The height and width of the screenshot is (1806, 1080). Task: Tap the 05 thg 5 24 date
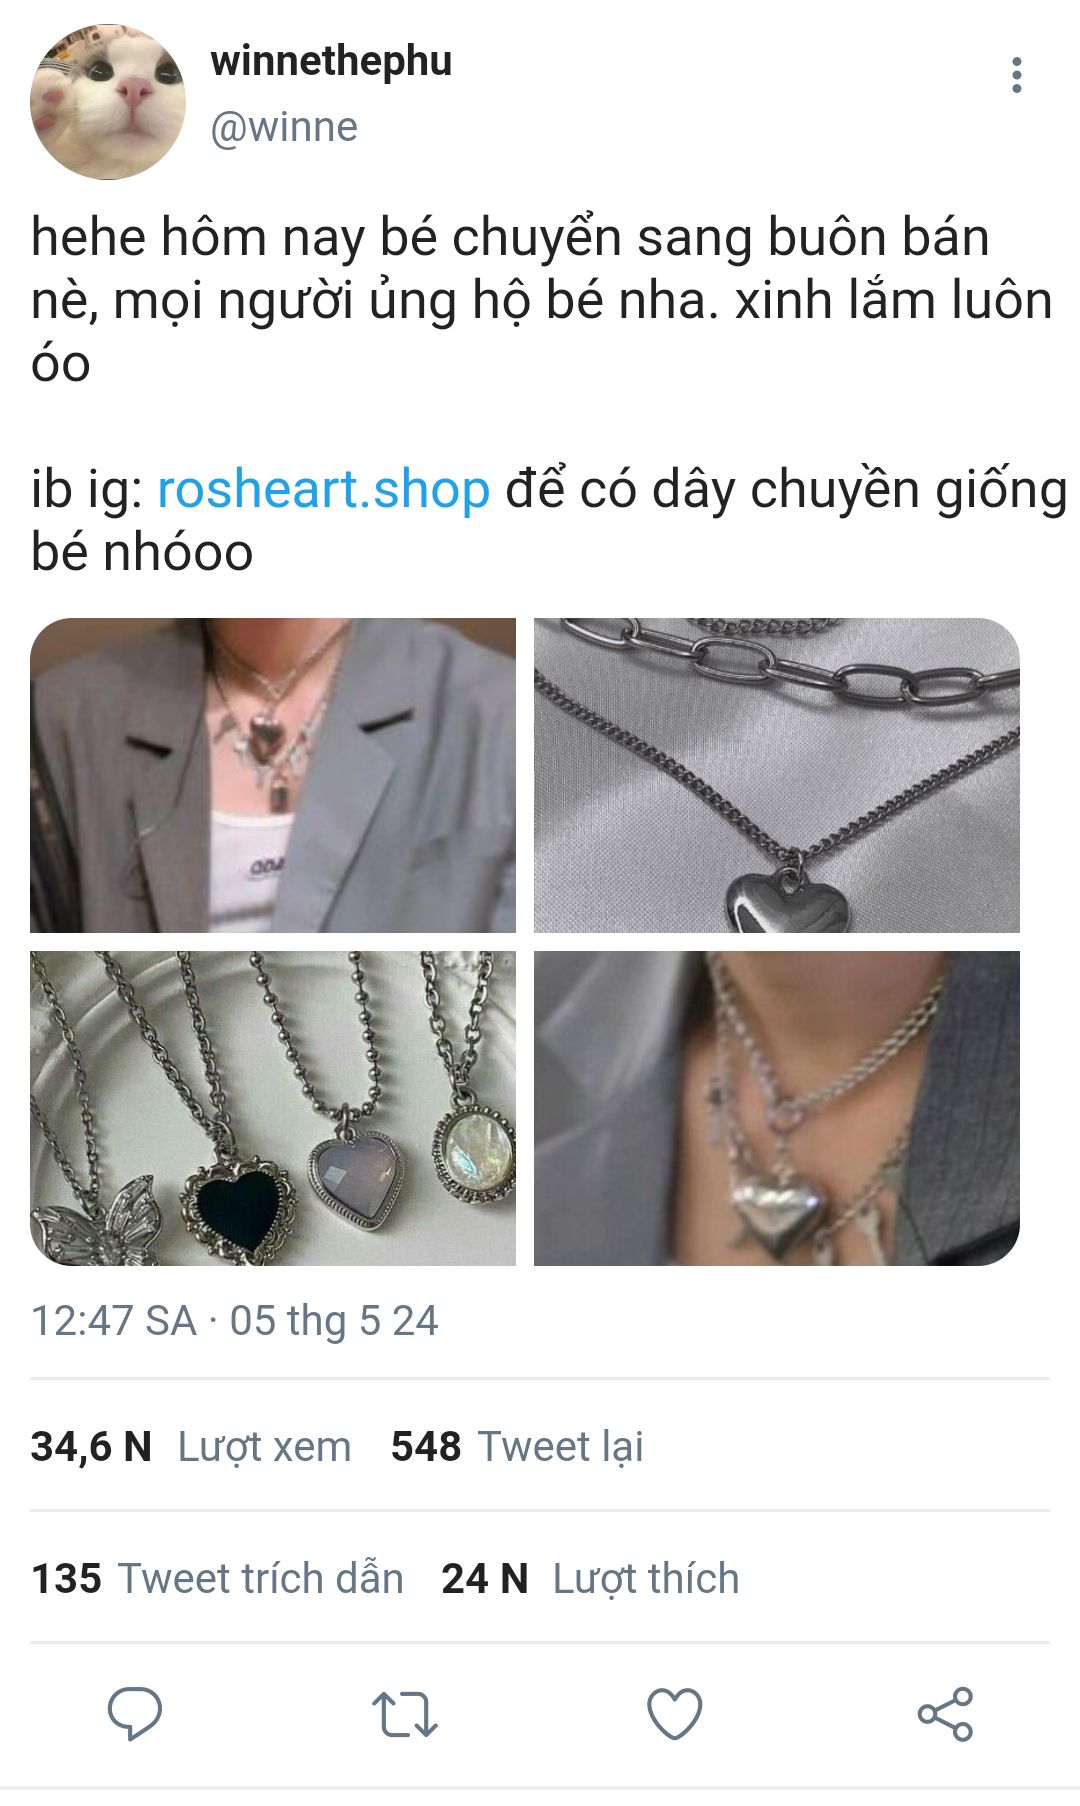334,1320
